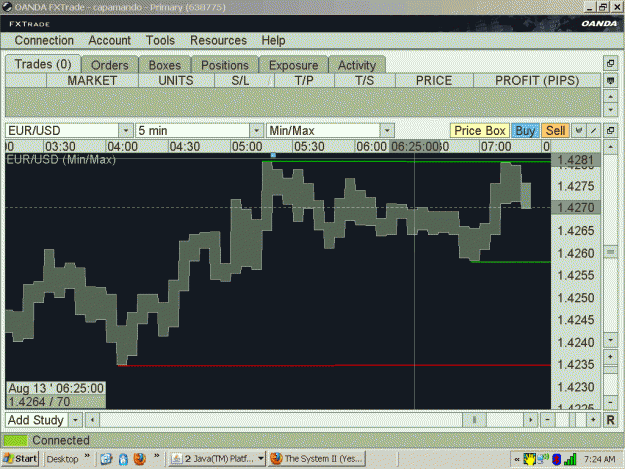
Task: Click the green connection status indicator
Action: pyautogui.click(x=16, y=440)
